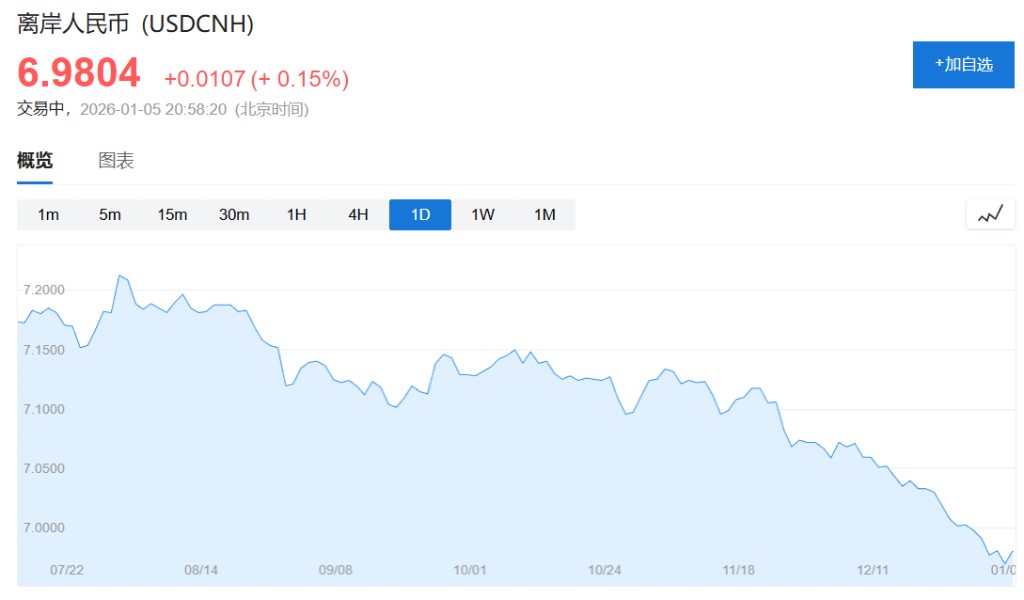Switch chart to 15m interval
1024x600 pixels.
[172, 215]
